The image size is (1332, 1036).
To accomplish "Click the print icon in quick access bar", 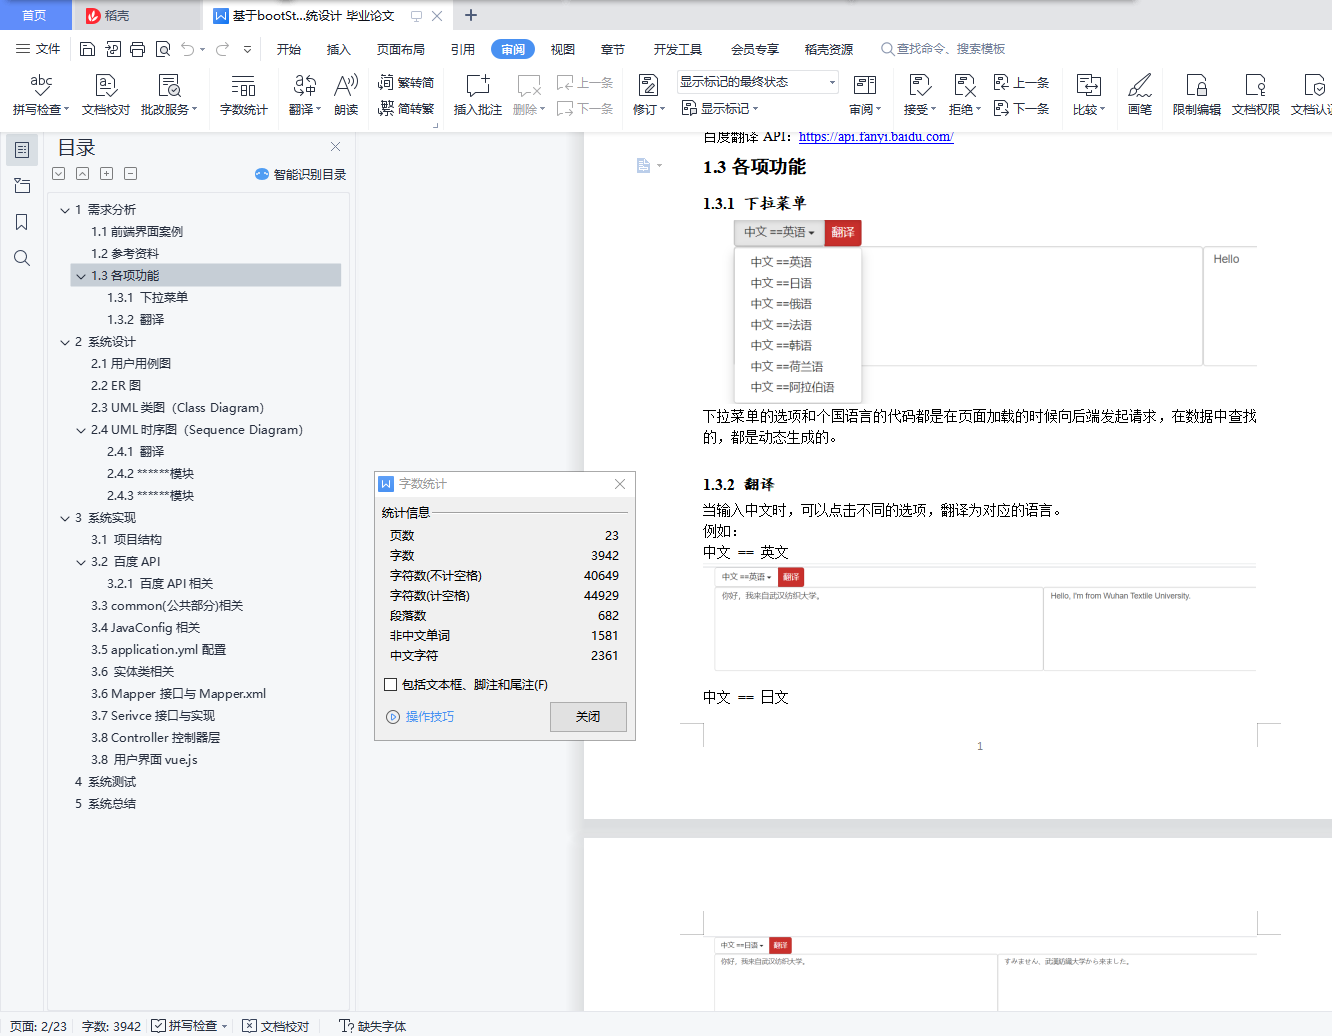I will point(137,49).
